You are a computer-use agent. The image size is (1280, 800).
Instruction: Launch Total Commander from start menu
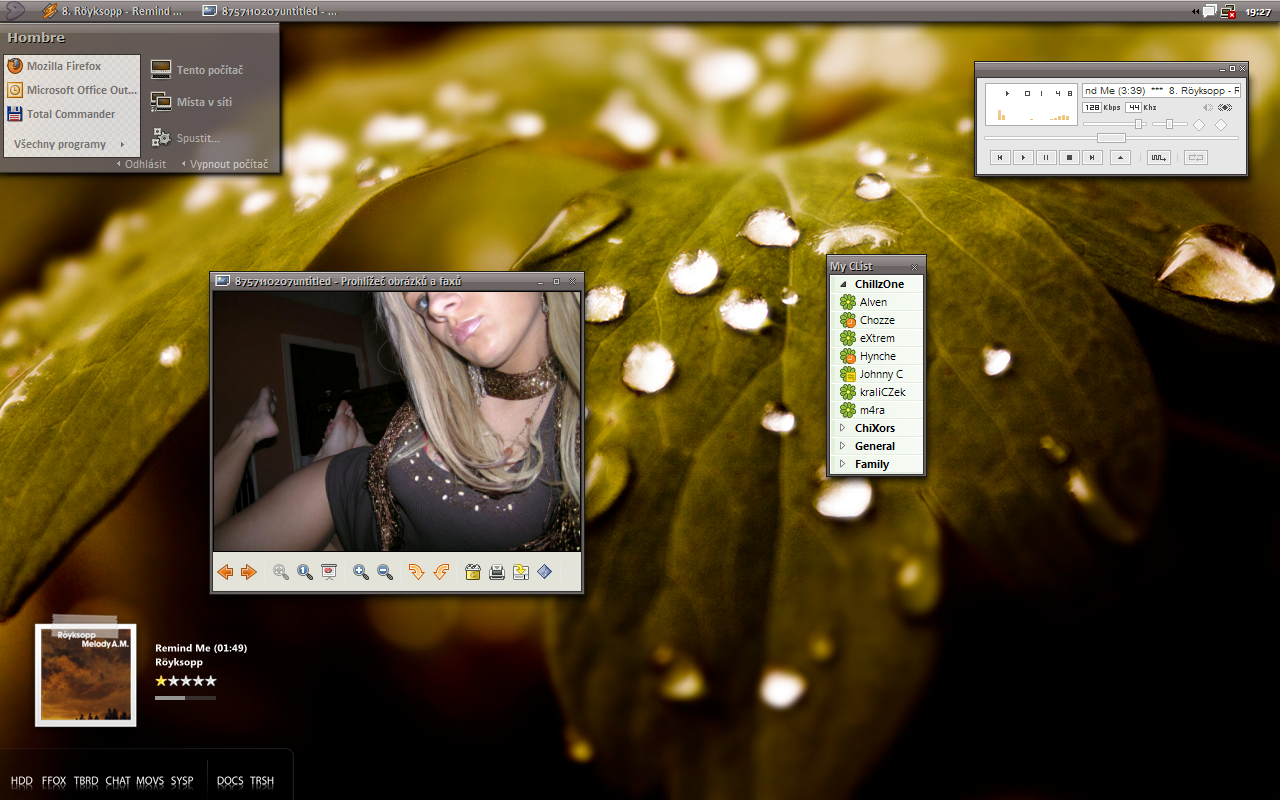click(x=71, y=114)
